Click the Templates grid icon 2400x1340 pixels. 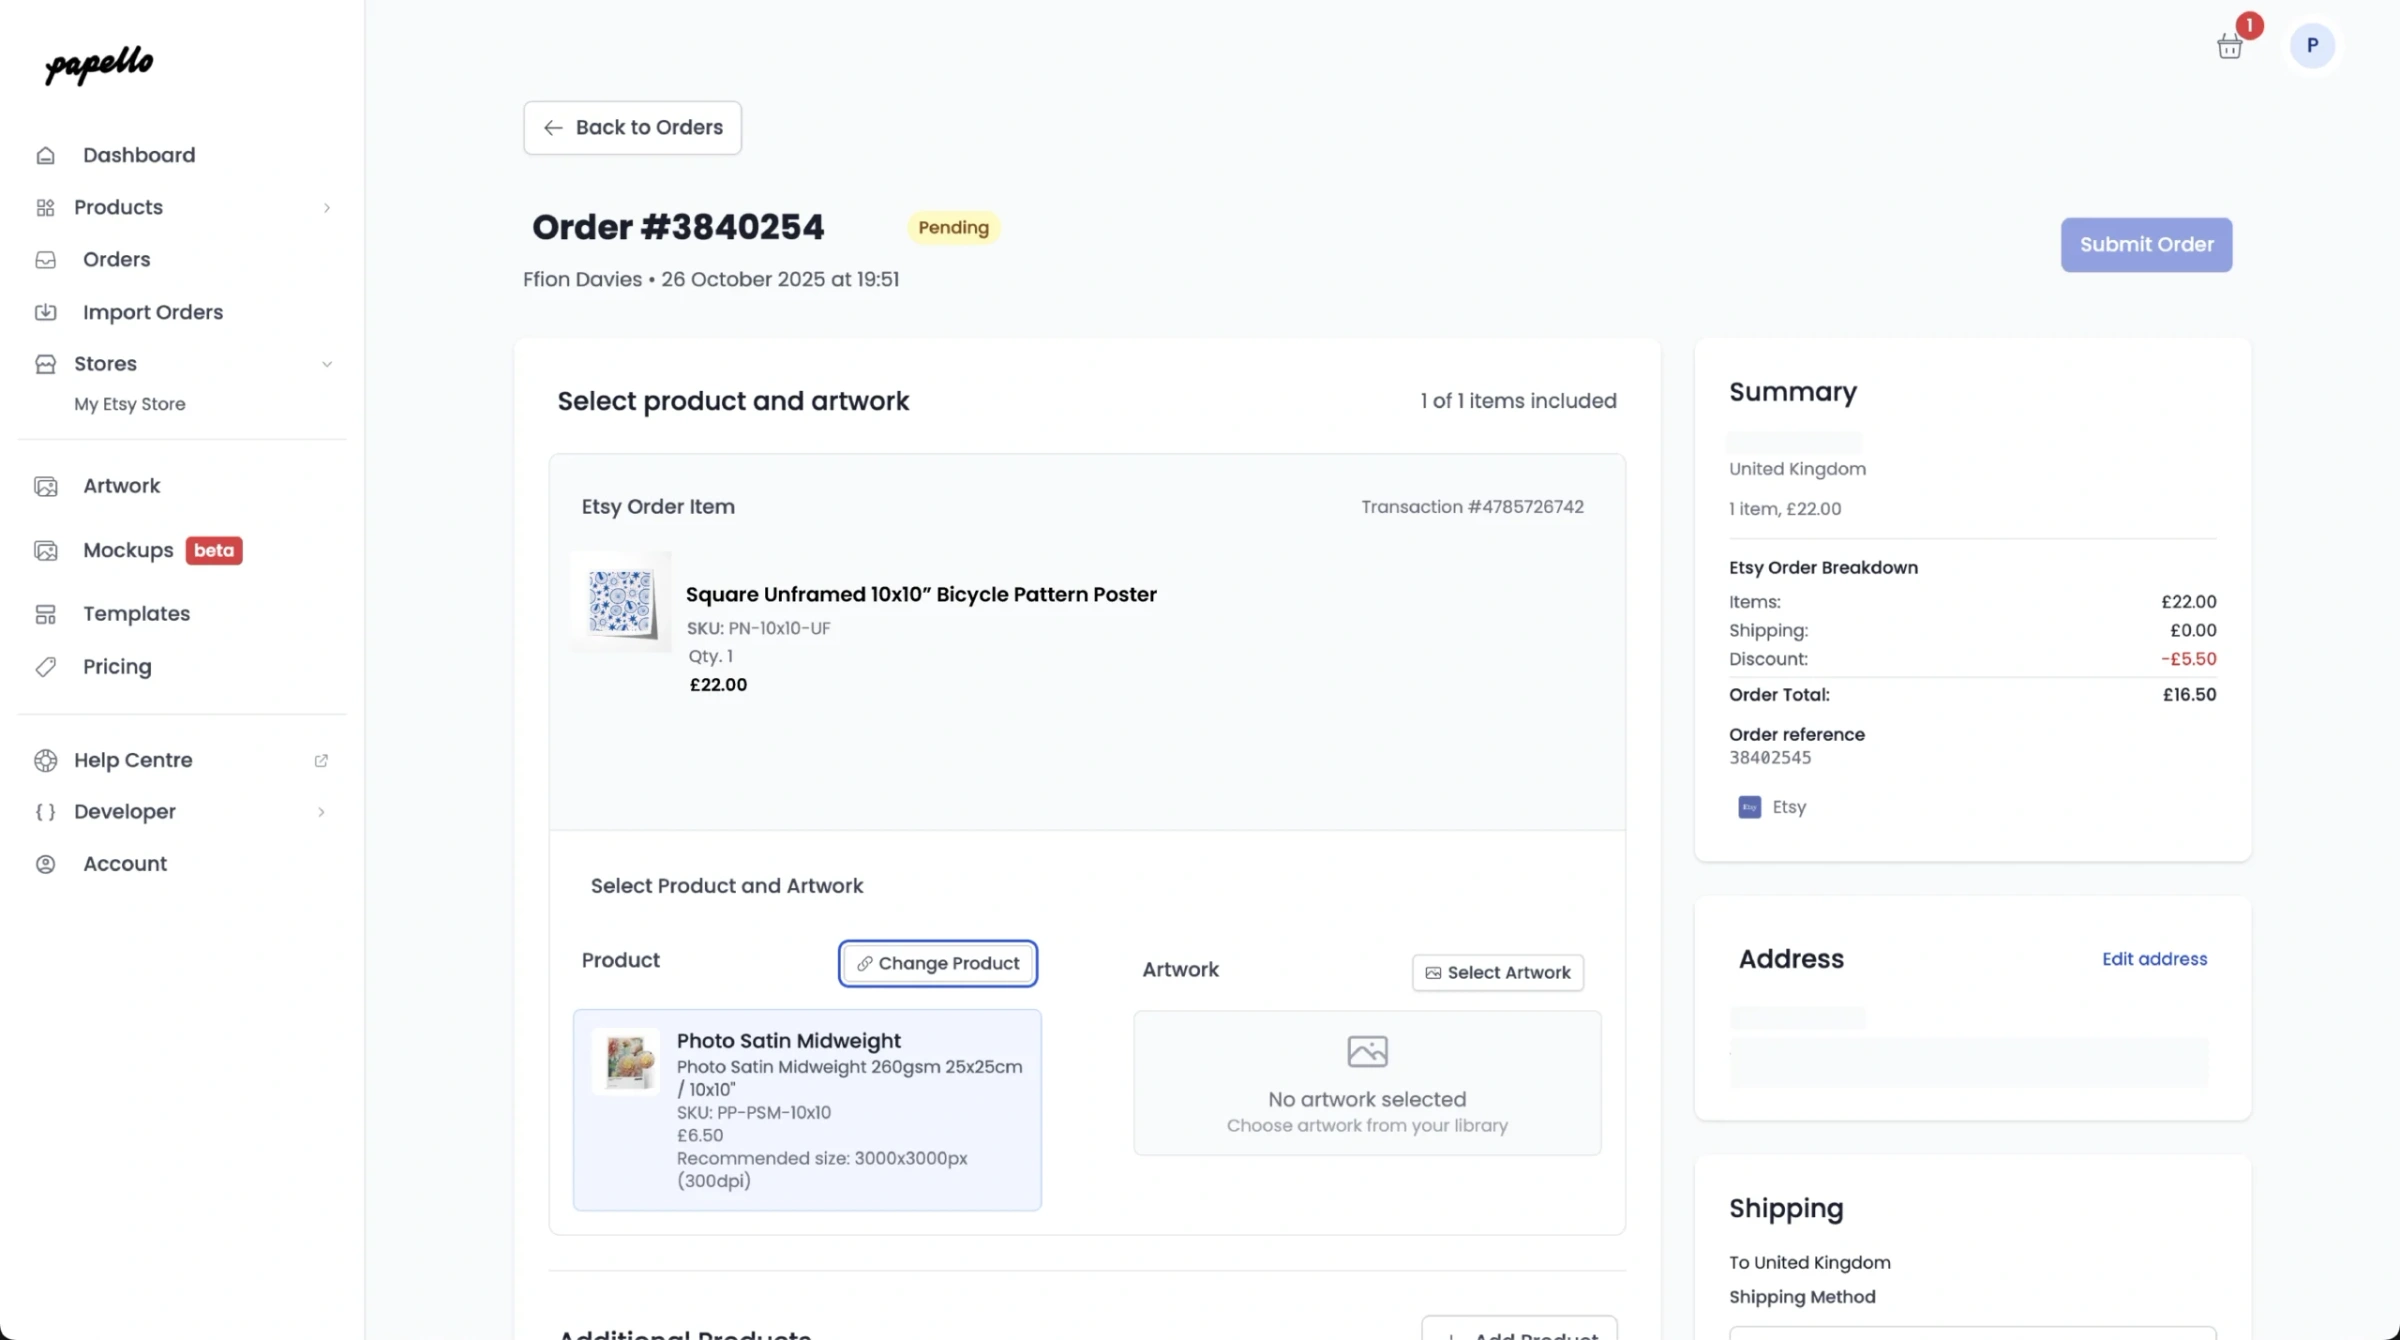coord(46,614)
